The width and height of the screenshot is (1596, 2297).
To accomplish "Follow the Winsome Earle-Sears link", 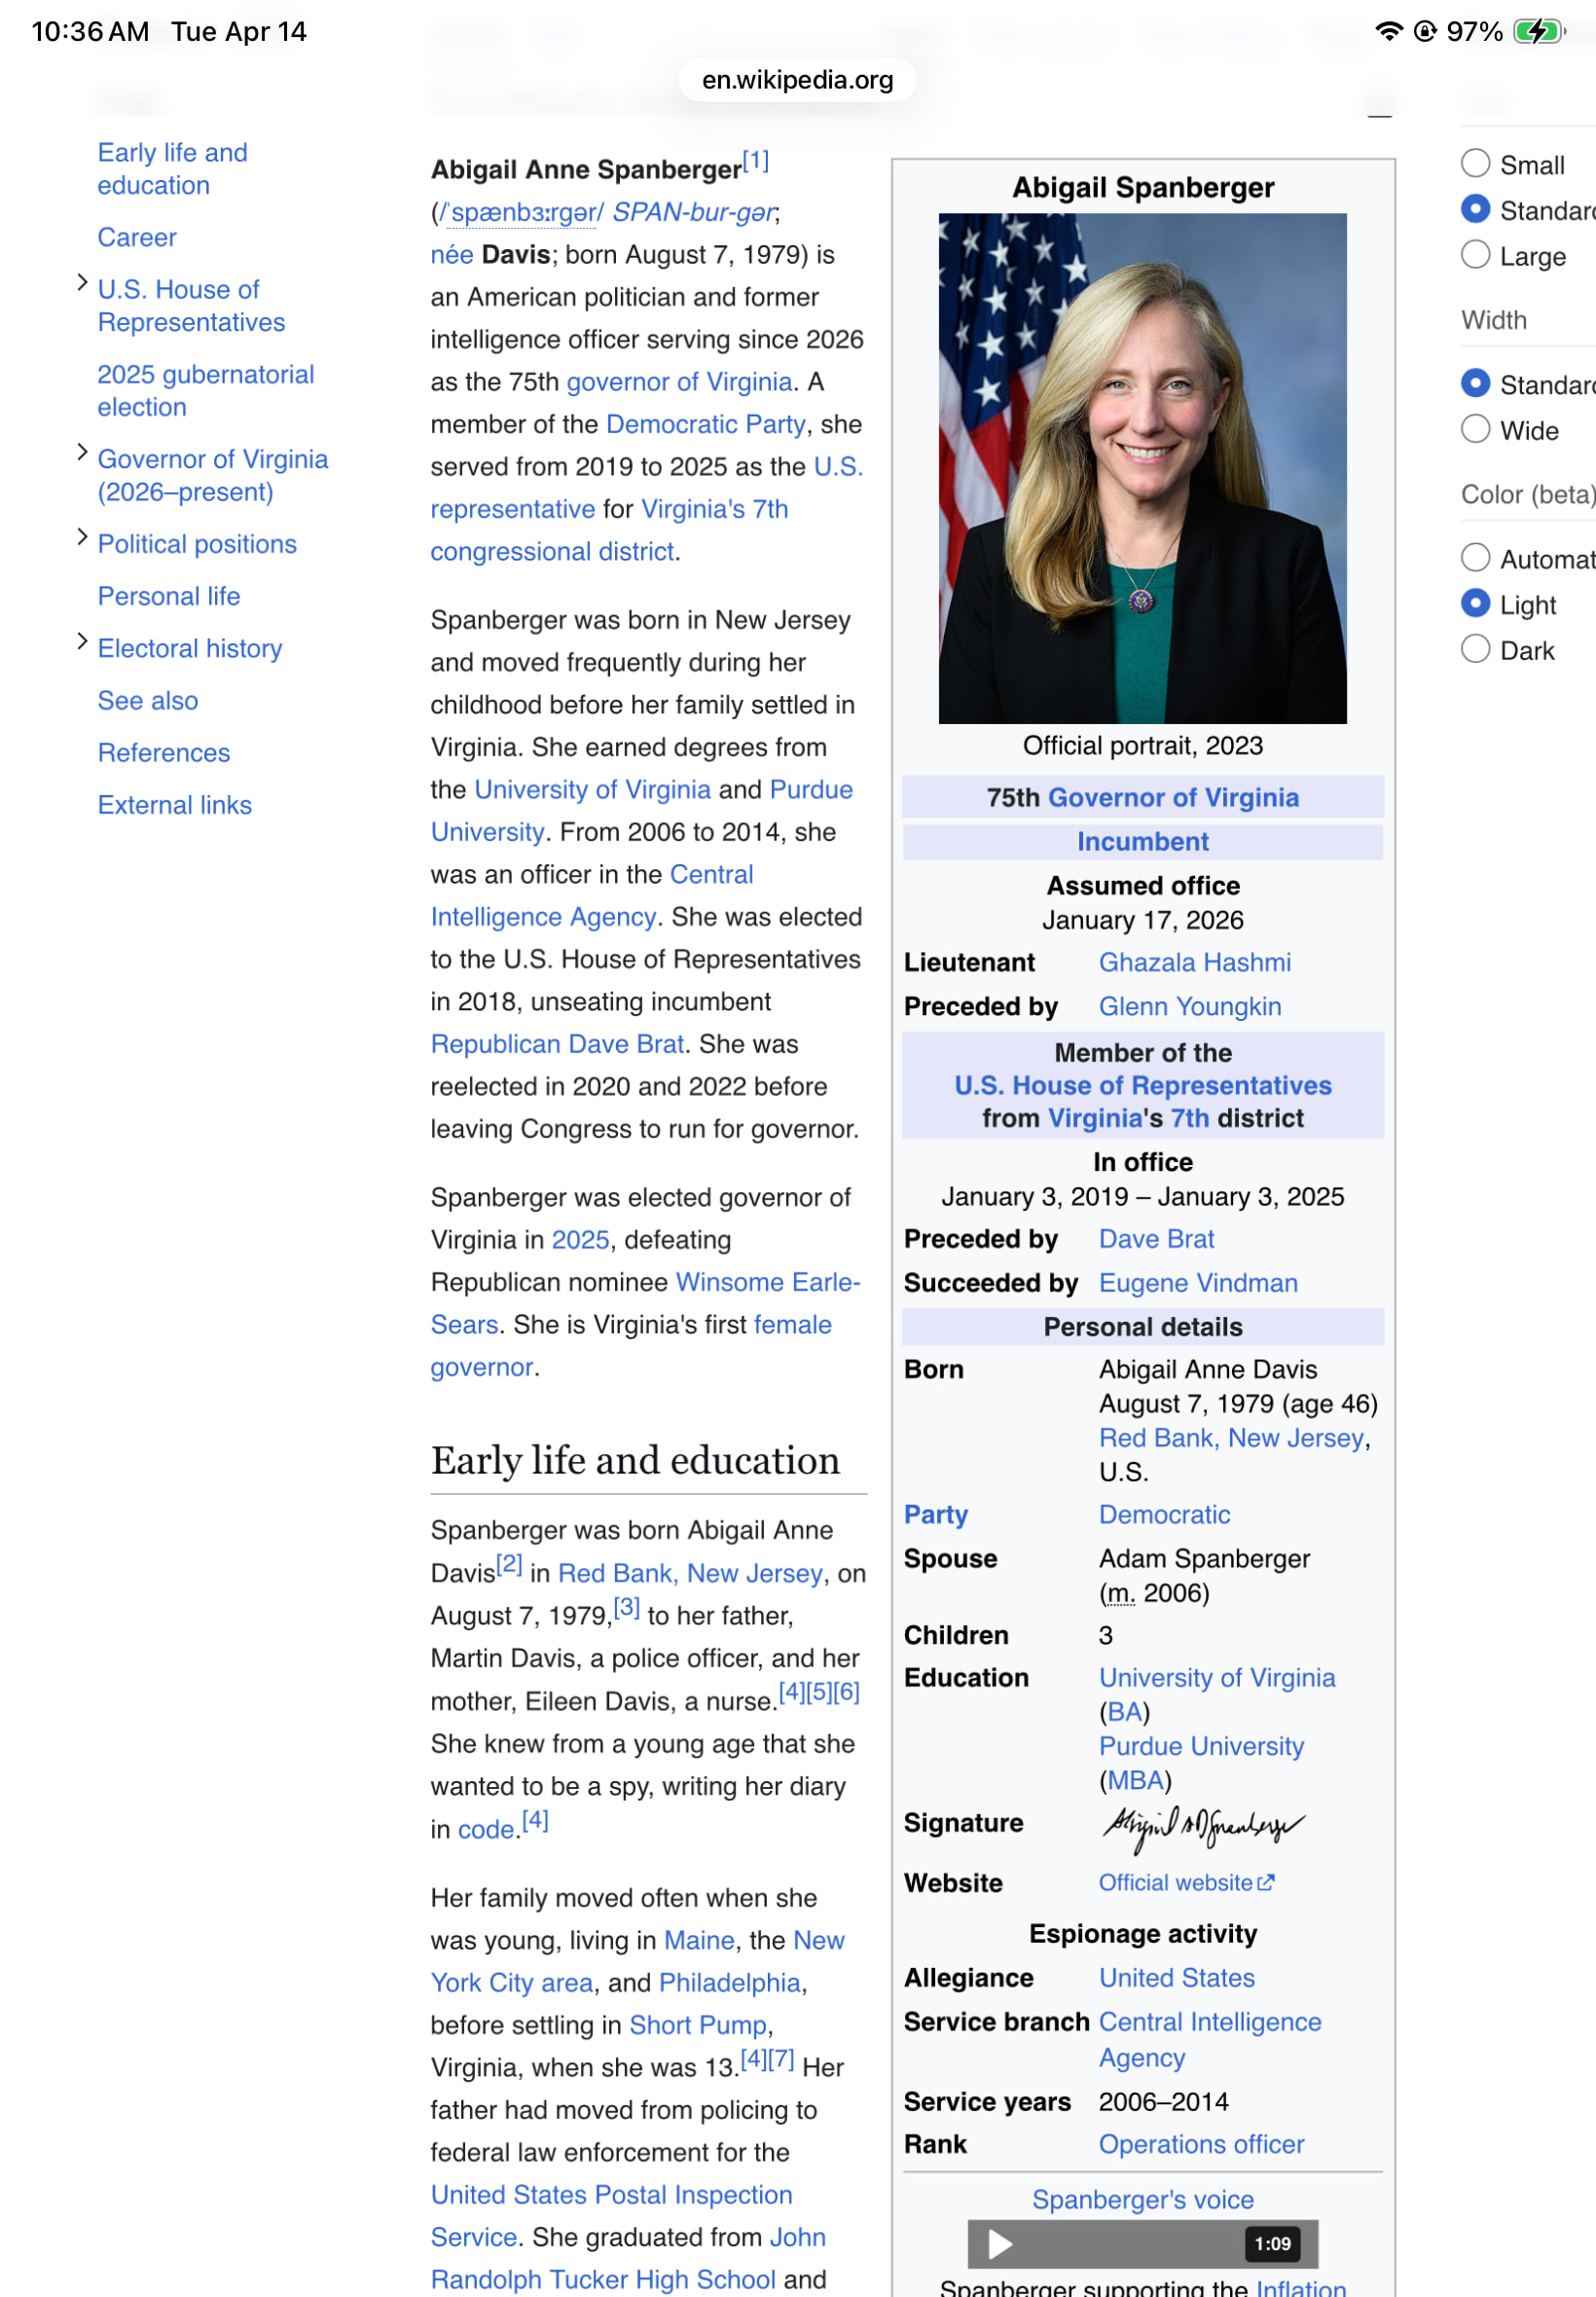I will (x=767, y=1282).
